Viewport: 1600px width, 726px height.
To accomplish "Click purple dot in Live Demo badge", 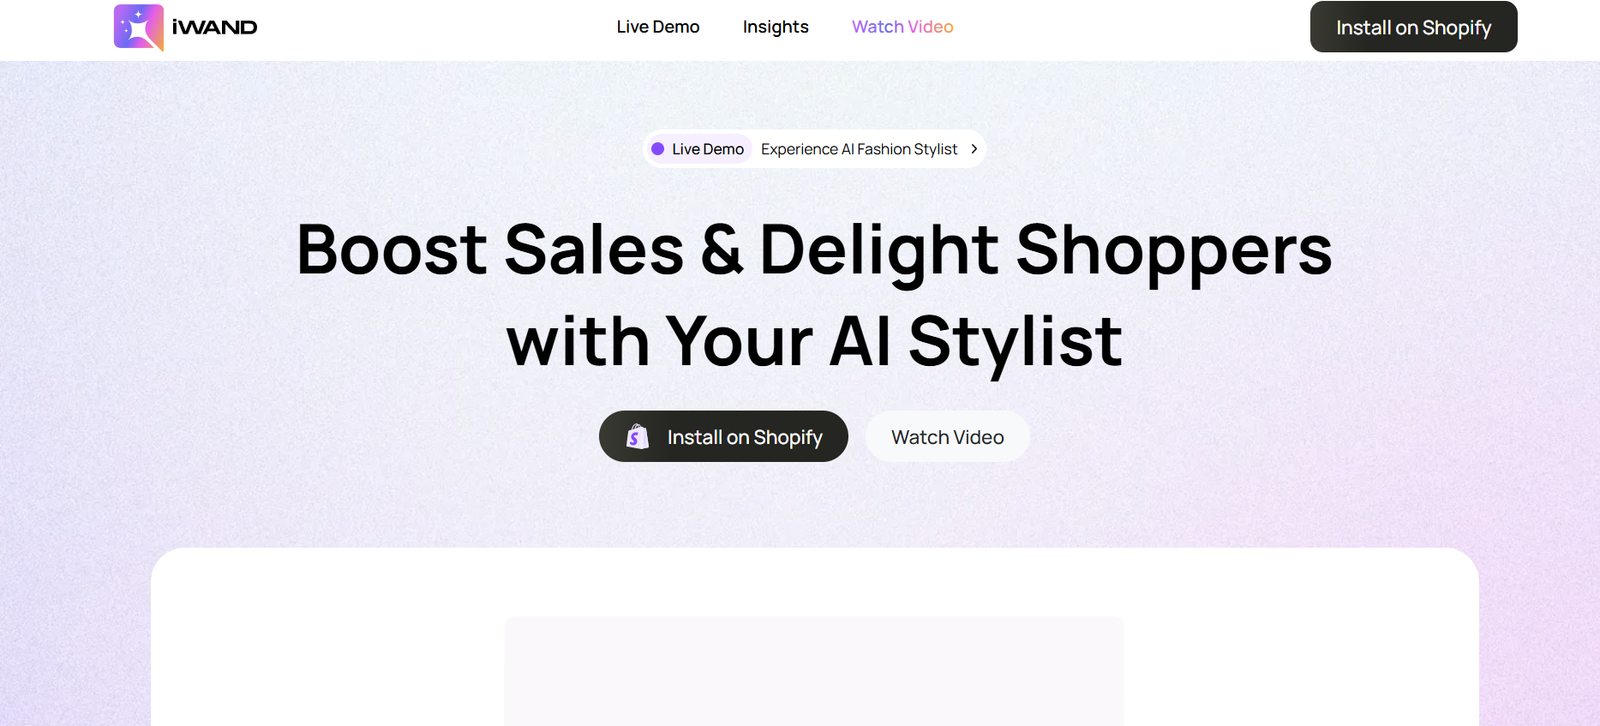I will (658, 149).
